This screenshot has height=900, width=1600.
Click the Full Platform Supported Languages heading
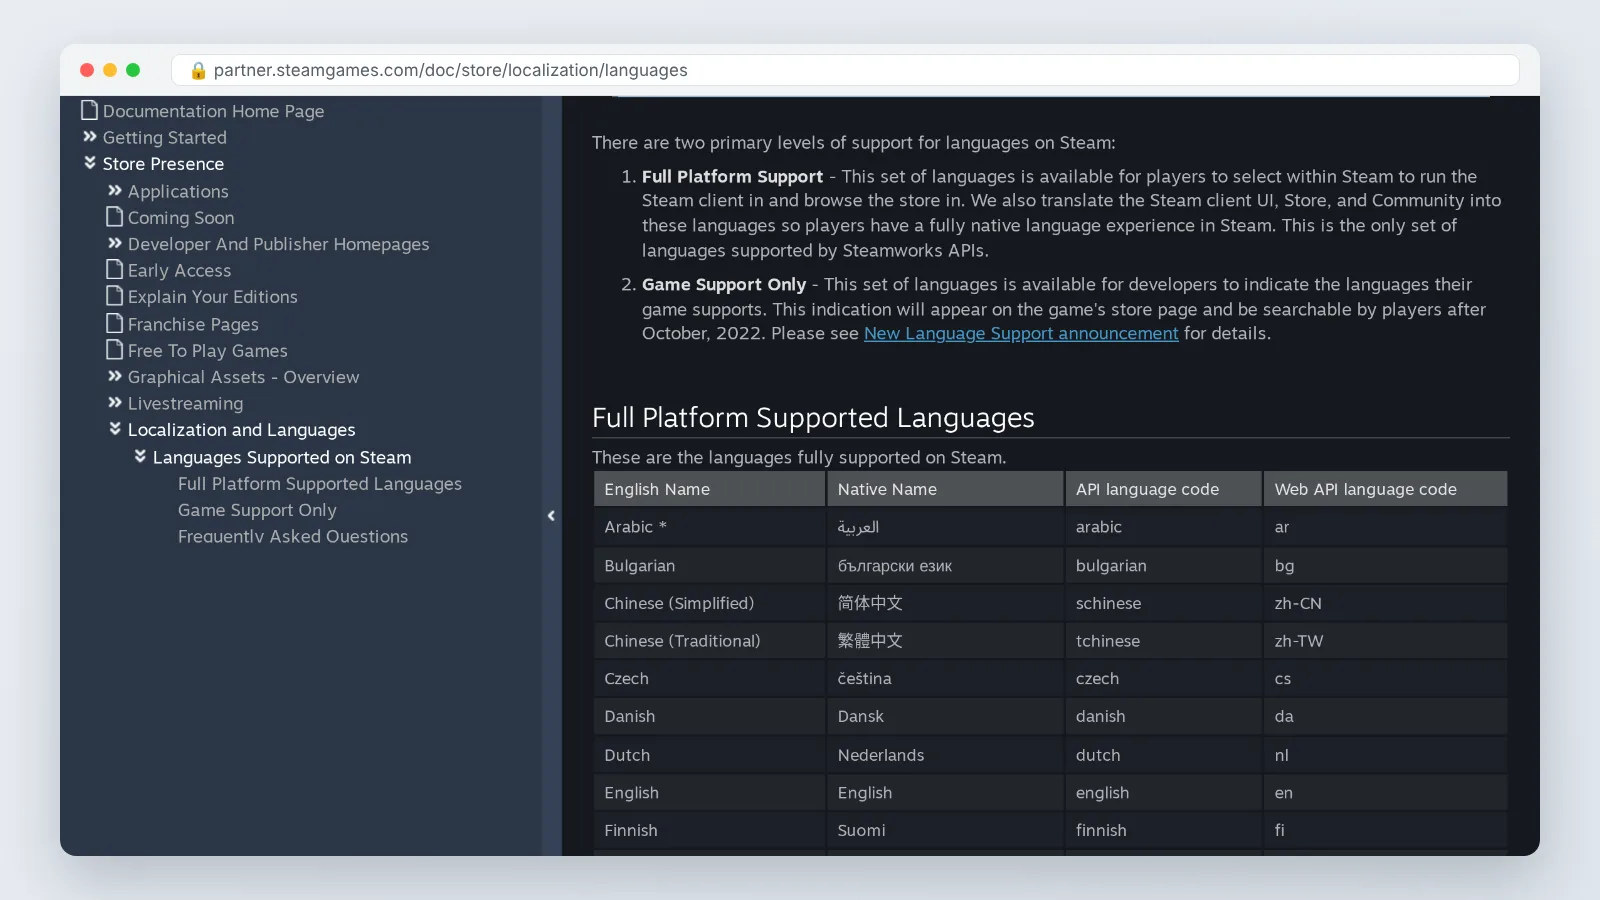[813, 418]
